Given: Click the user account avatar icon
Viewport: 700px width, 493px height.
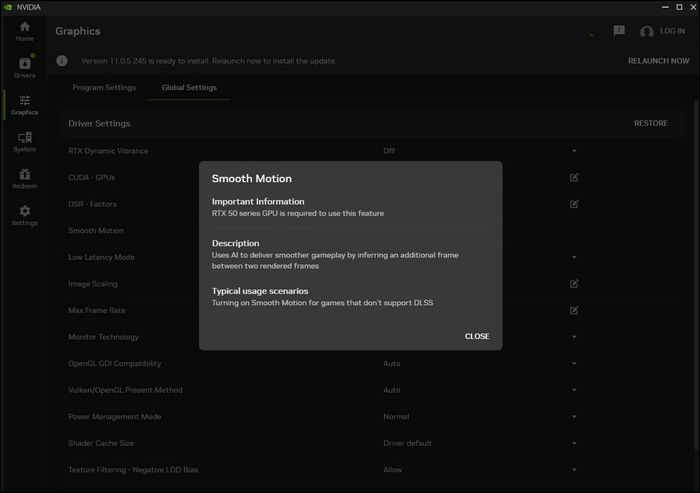Looking at the screenshot, I should point(646,32).
